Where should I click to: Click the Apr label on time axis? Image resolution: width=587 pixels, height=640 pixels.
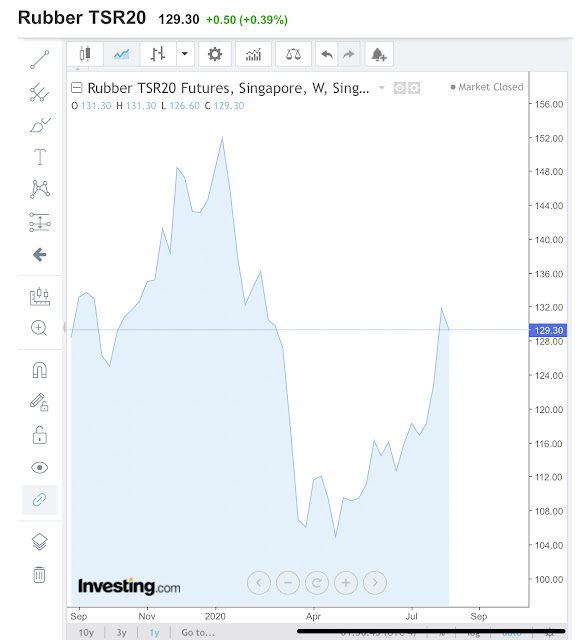pyautogui.click(x=314, y=616)
